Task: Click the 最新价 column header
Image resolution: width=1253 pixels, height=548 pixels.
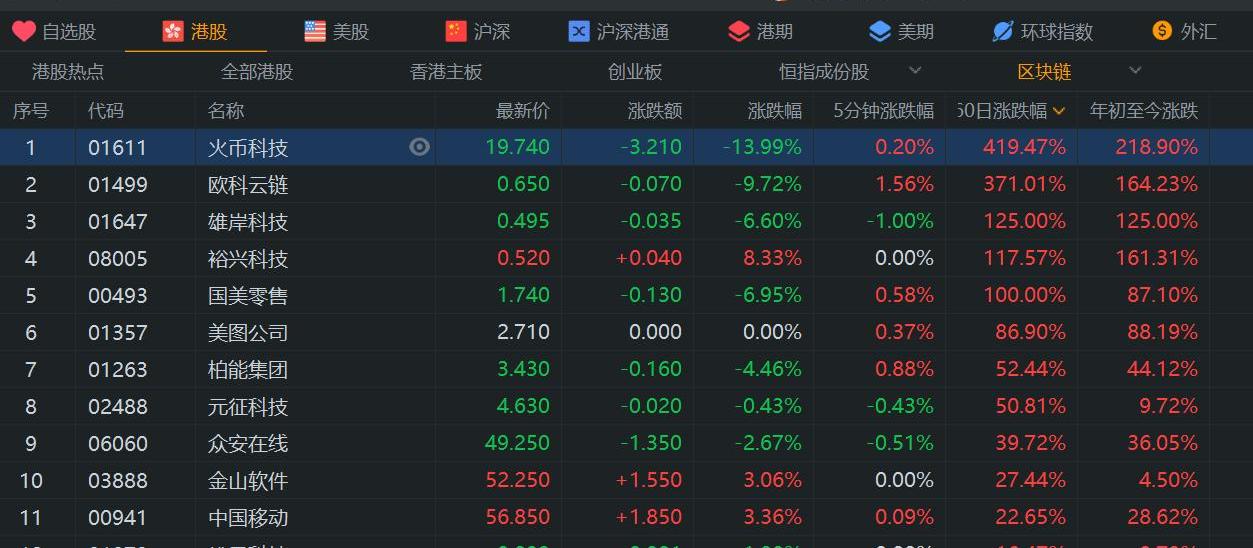Action: 522,111
